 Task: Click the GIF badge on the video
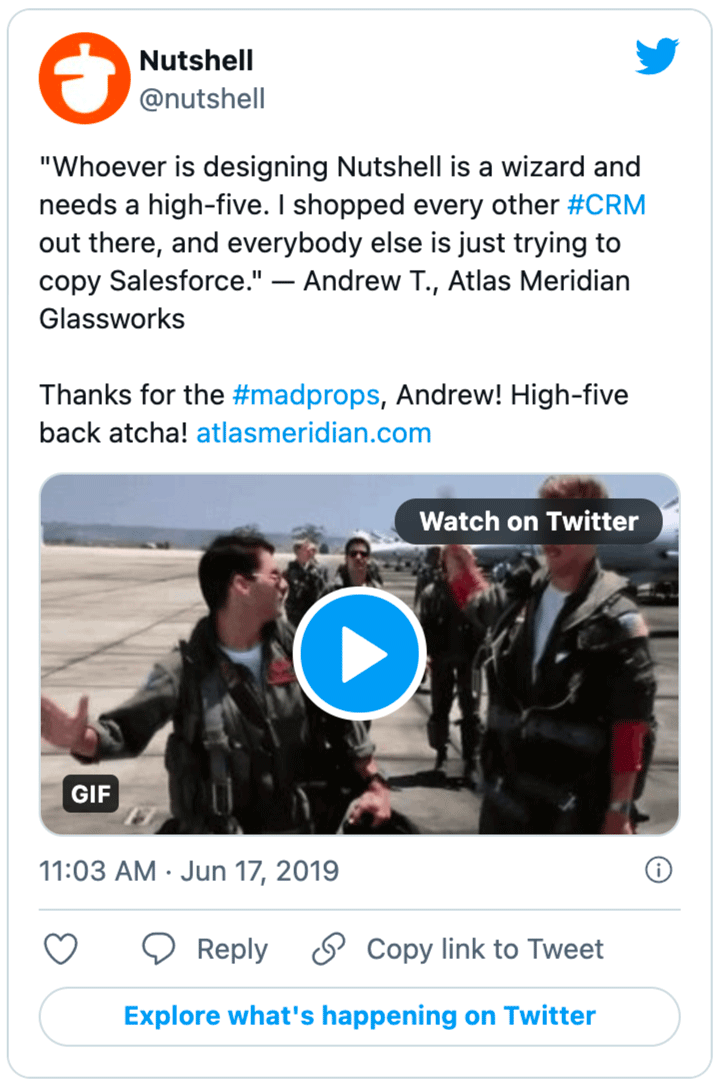coord(91,796)
